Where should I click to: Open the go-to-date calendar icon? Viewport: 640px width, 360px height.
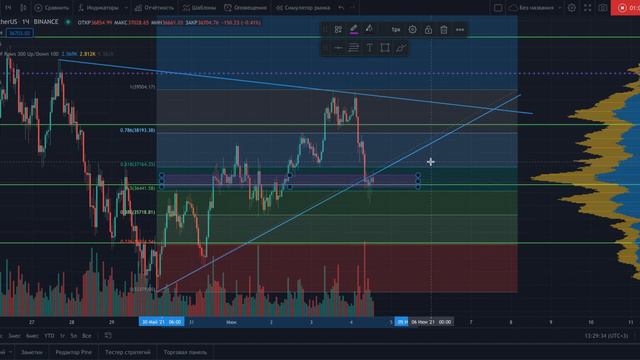pyautogui.click(x=108, y=336)
